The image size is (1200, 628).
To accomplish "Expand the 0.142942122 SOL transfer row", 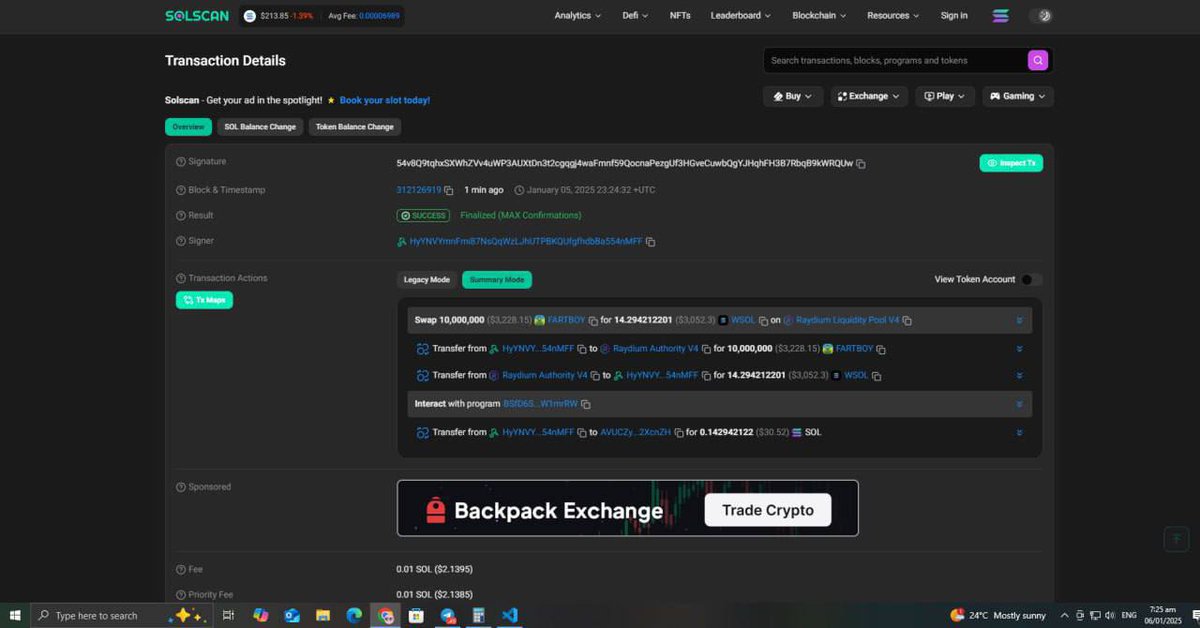I will pos(1019,433).
